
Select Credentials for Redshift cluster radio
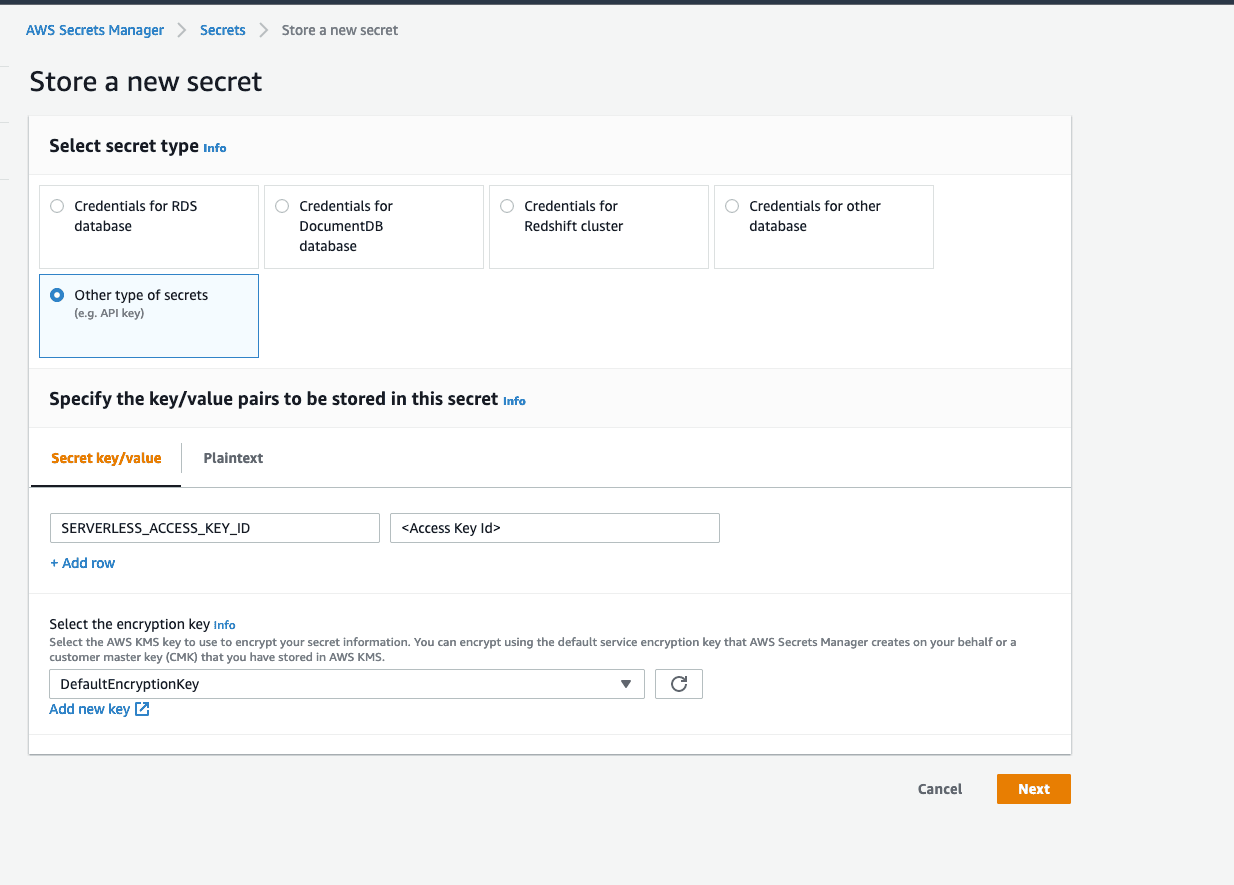click(507, 206)
